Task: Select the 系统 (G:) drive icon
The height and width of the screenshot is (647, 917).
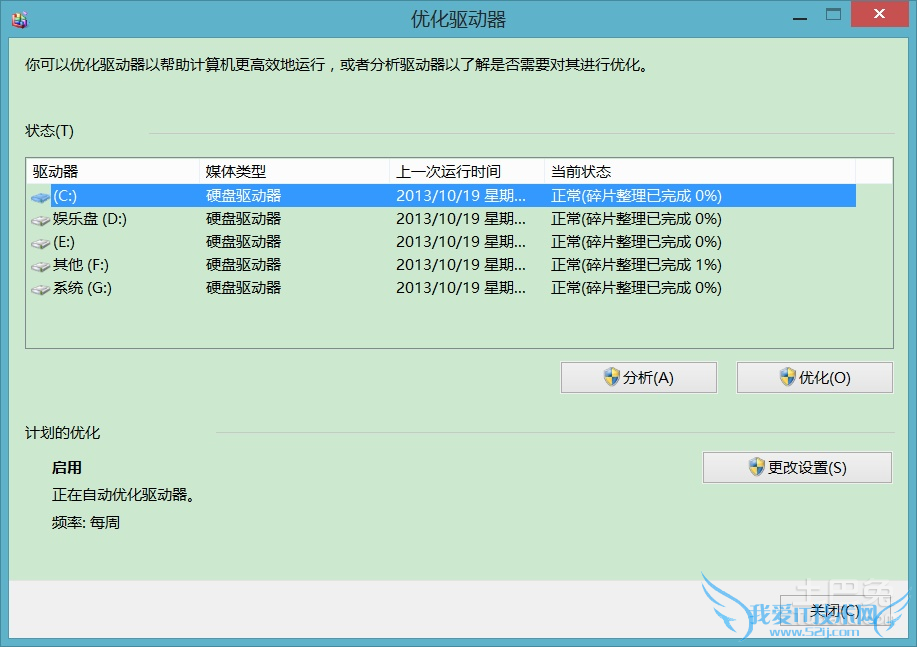Action: click(40, 290)
